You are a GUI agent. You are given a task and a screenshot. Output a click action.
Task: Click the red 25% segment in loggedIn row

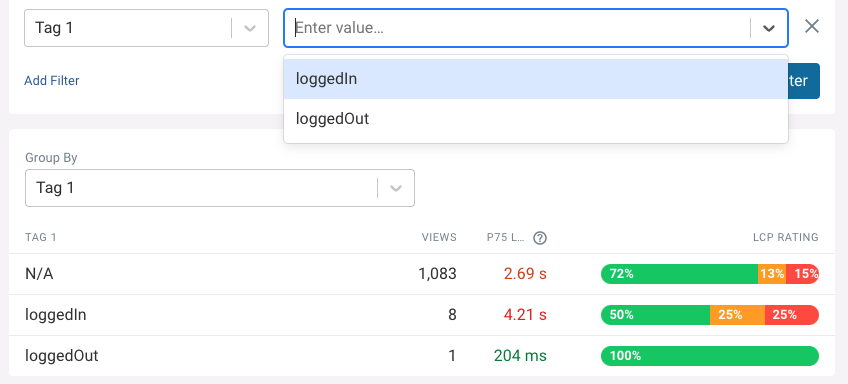click(792, 315)
